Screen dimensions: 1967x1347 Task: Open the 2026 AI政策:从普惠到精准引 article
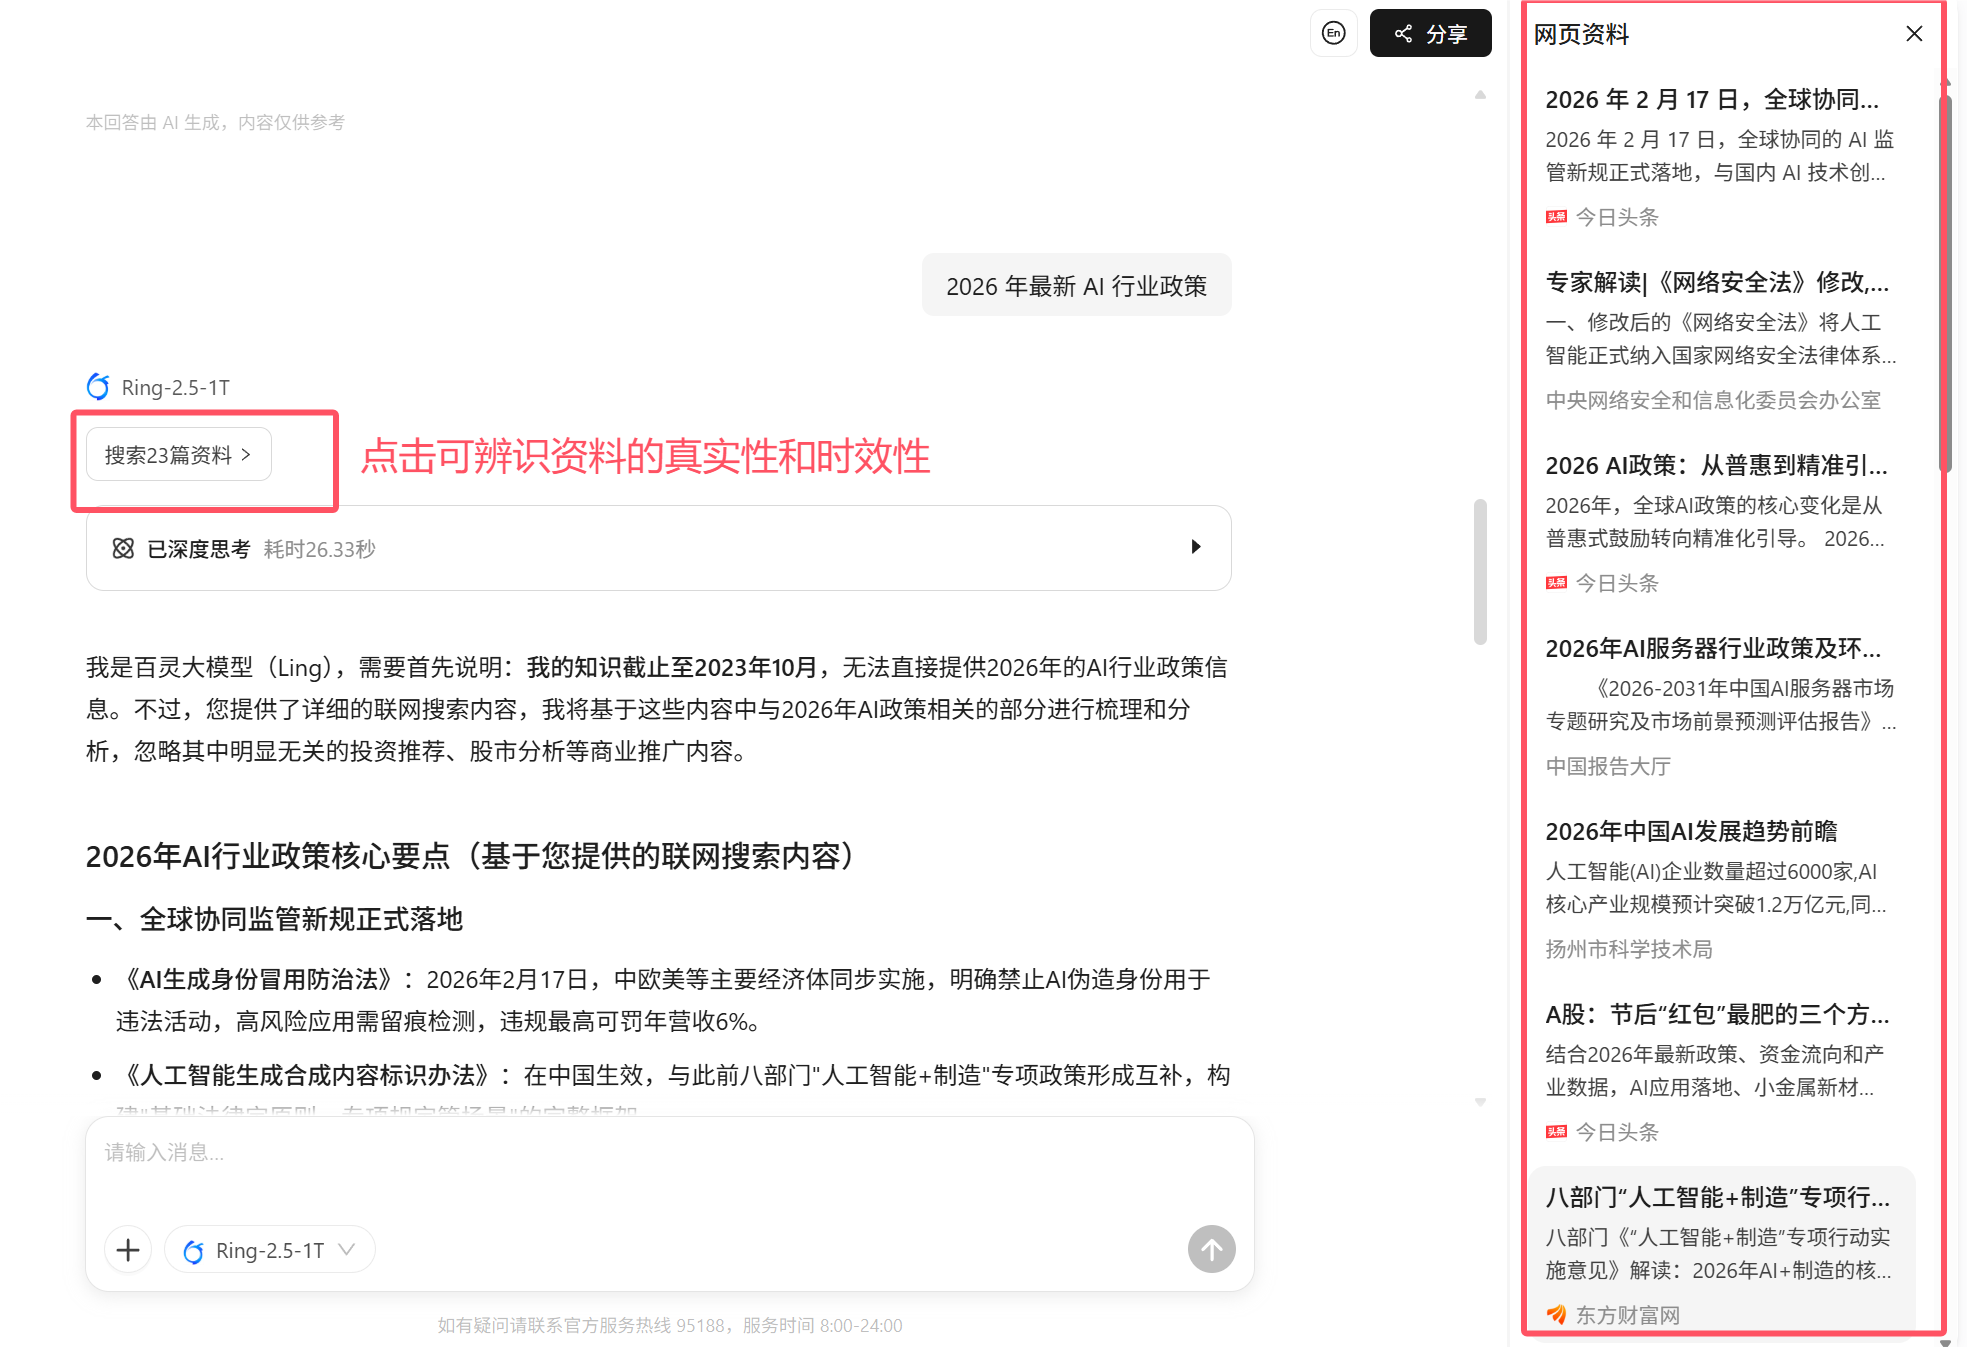[x=1716, y=466]
